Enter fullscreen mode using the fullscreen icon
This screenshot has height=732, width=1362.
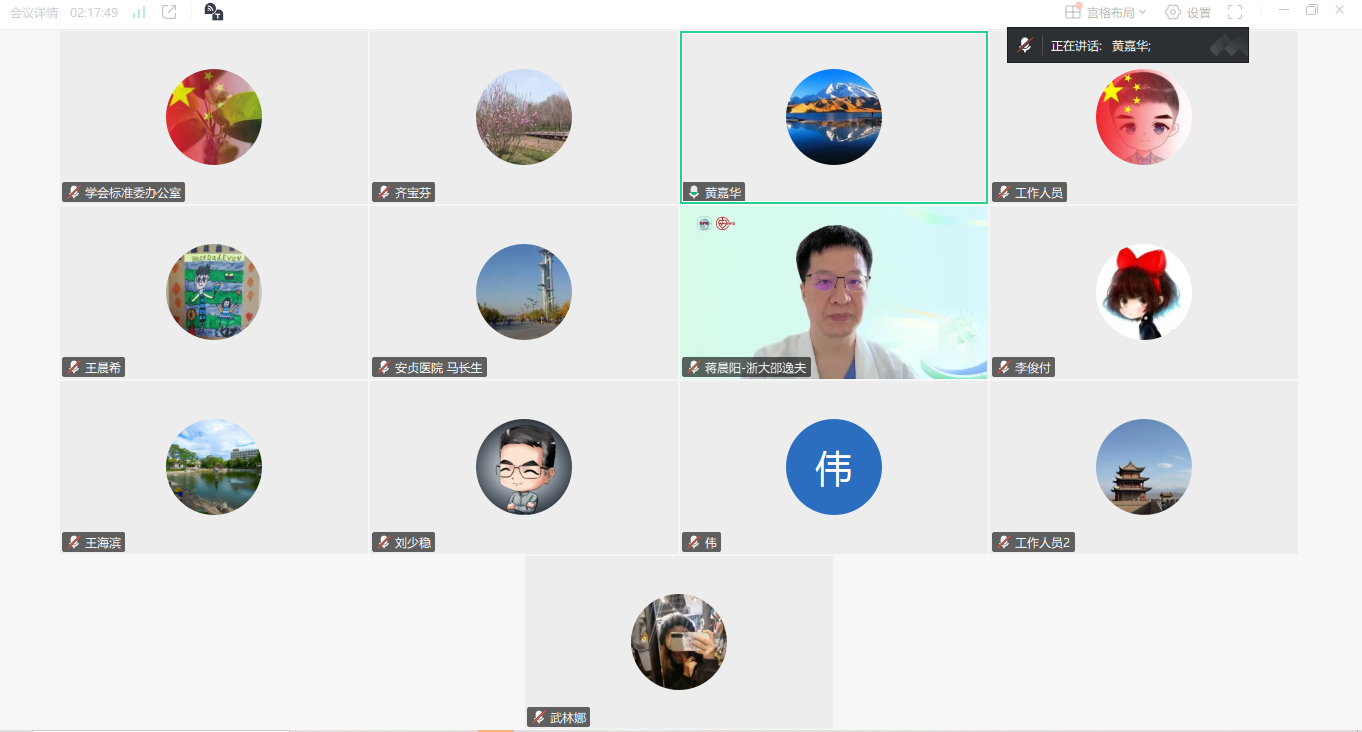(x=1235, y=12)
